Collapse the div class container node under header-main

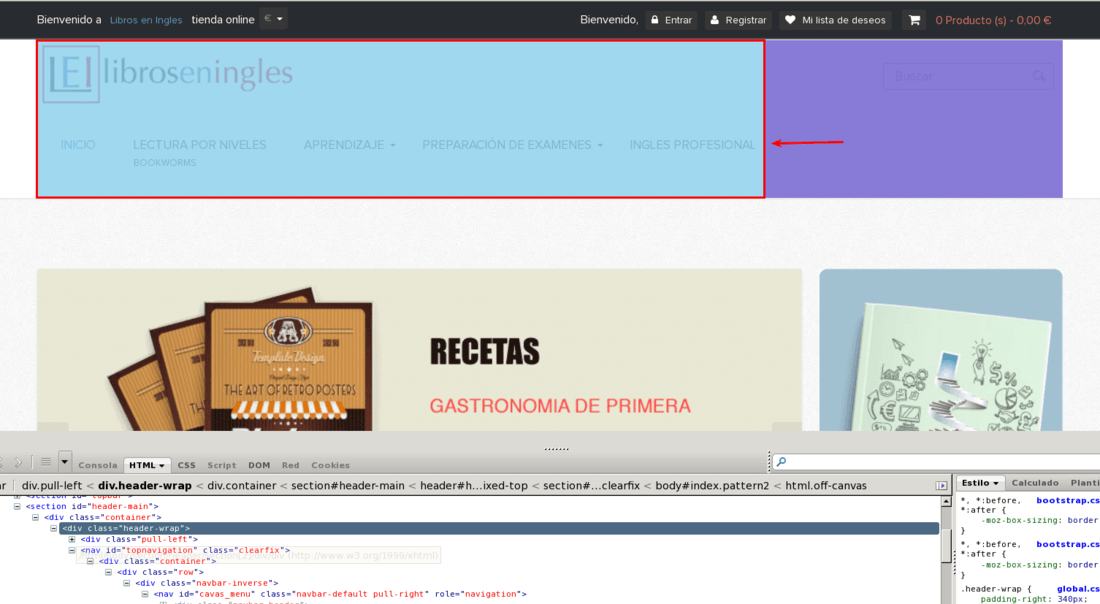tap(35, 517)
